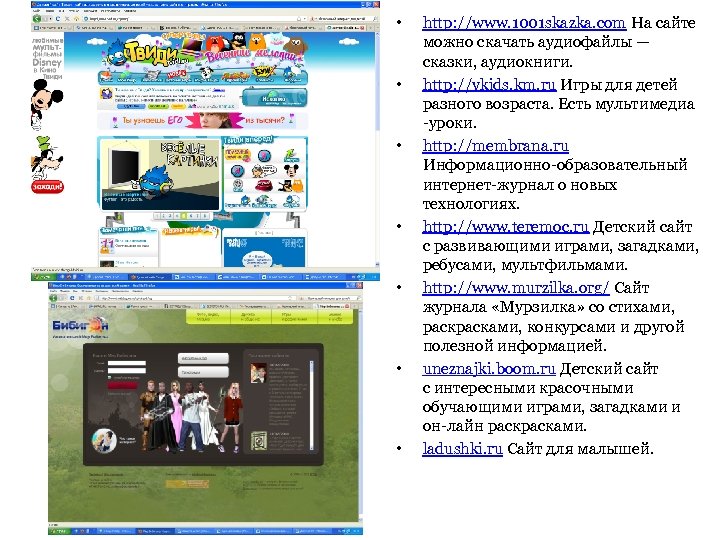Click the Mickey Mouse picture in left banner

(46, 105)
